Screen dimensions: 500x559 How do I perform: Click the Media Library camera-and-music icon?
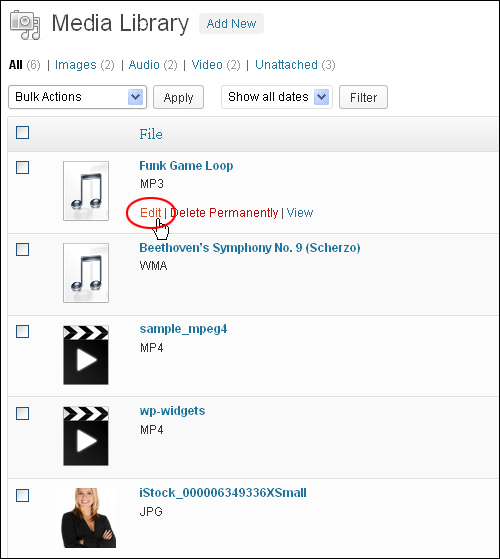(x=25, y=25)
